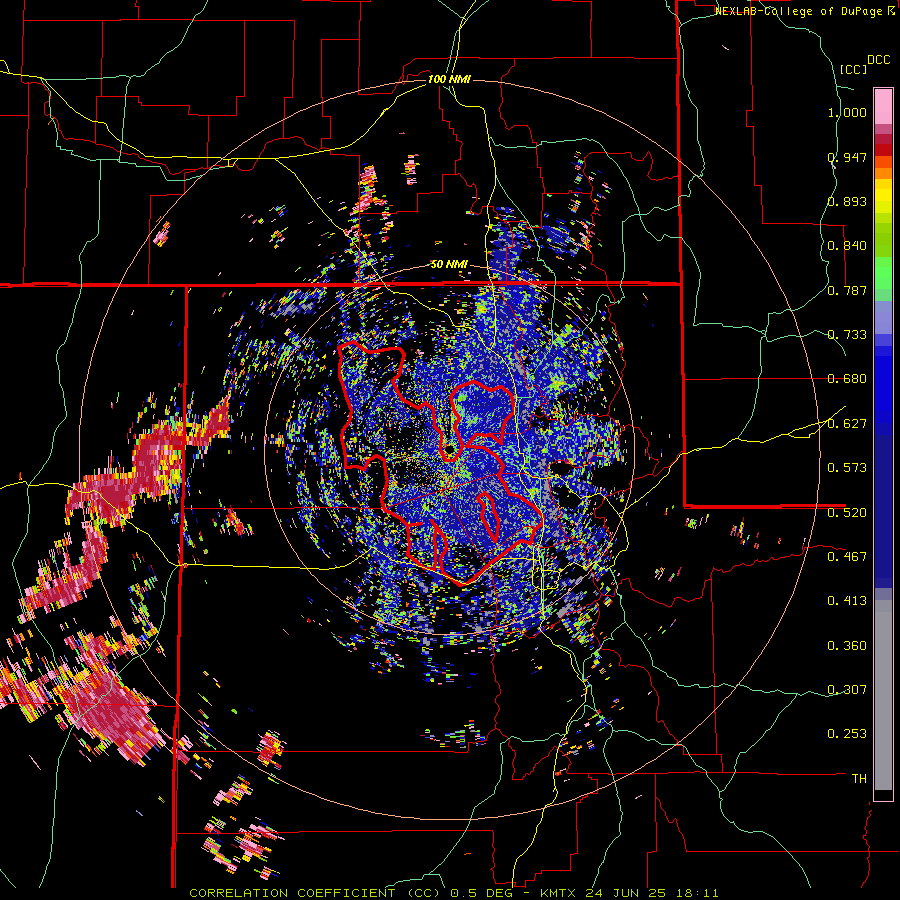Click the TH threshold label on the legend
This screenshot has width=900, height=900.
(859, 778)
